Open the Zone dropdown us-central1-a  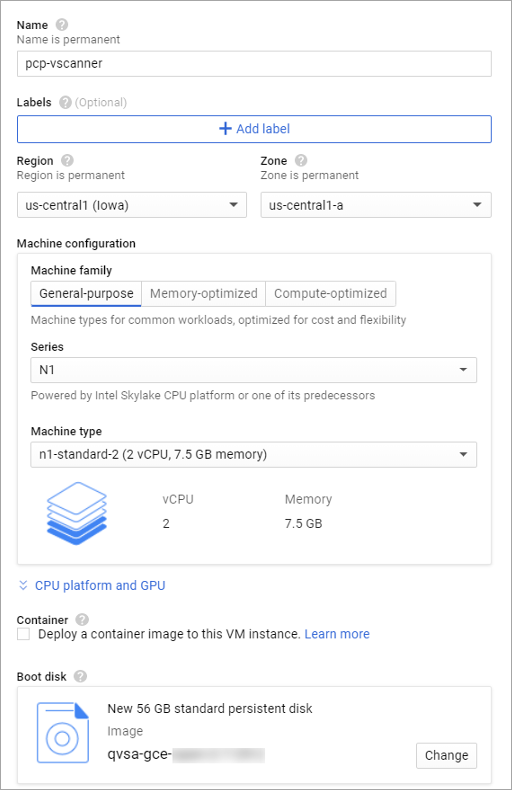pyautogui.click(x=376, y=205)
